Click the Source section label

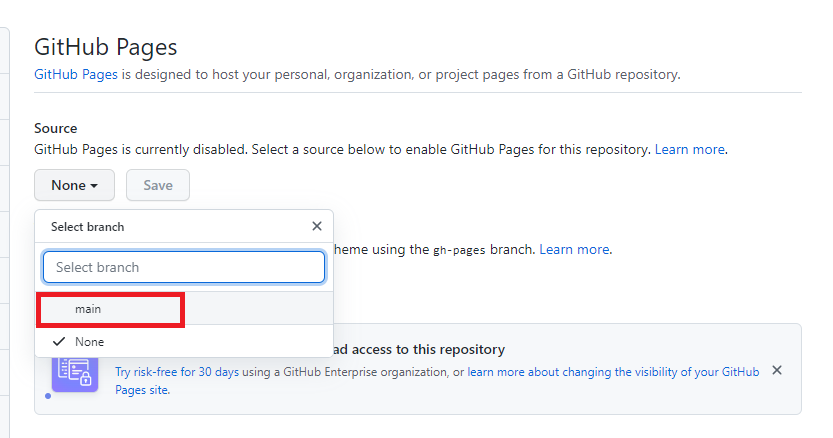pos(56,128)
